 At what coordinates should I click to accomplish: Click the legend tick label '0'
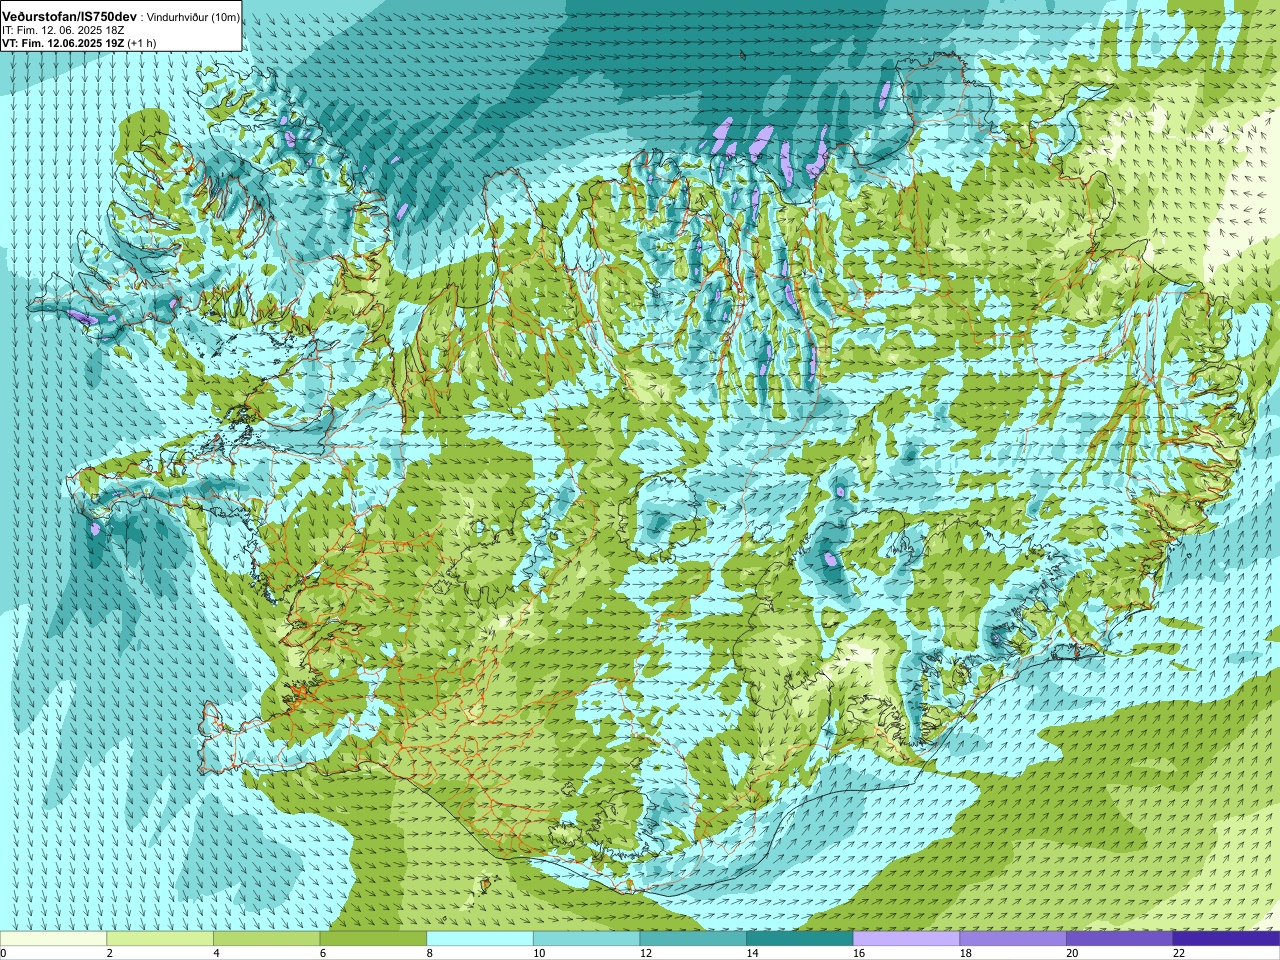click(x=4, y=954)
